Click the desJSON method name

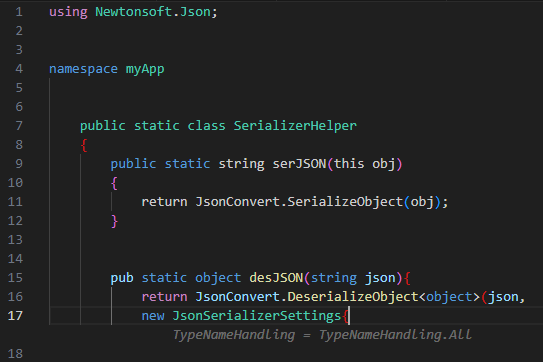(x=276, y=278)
